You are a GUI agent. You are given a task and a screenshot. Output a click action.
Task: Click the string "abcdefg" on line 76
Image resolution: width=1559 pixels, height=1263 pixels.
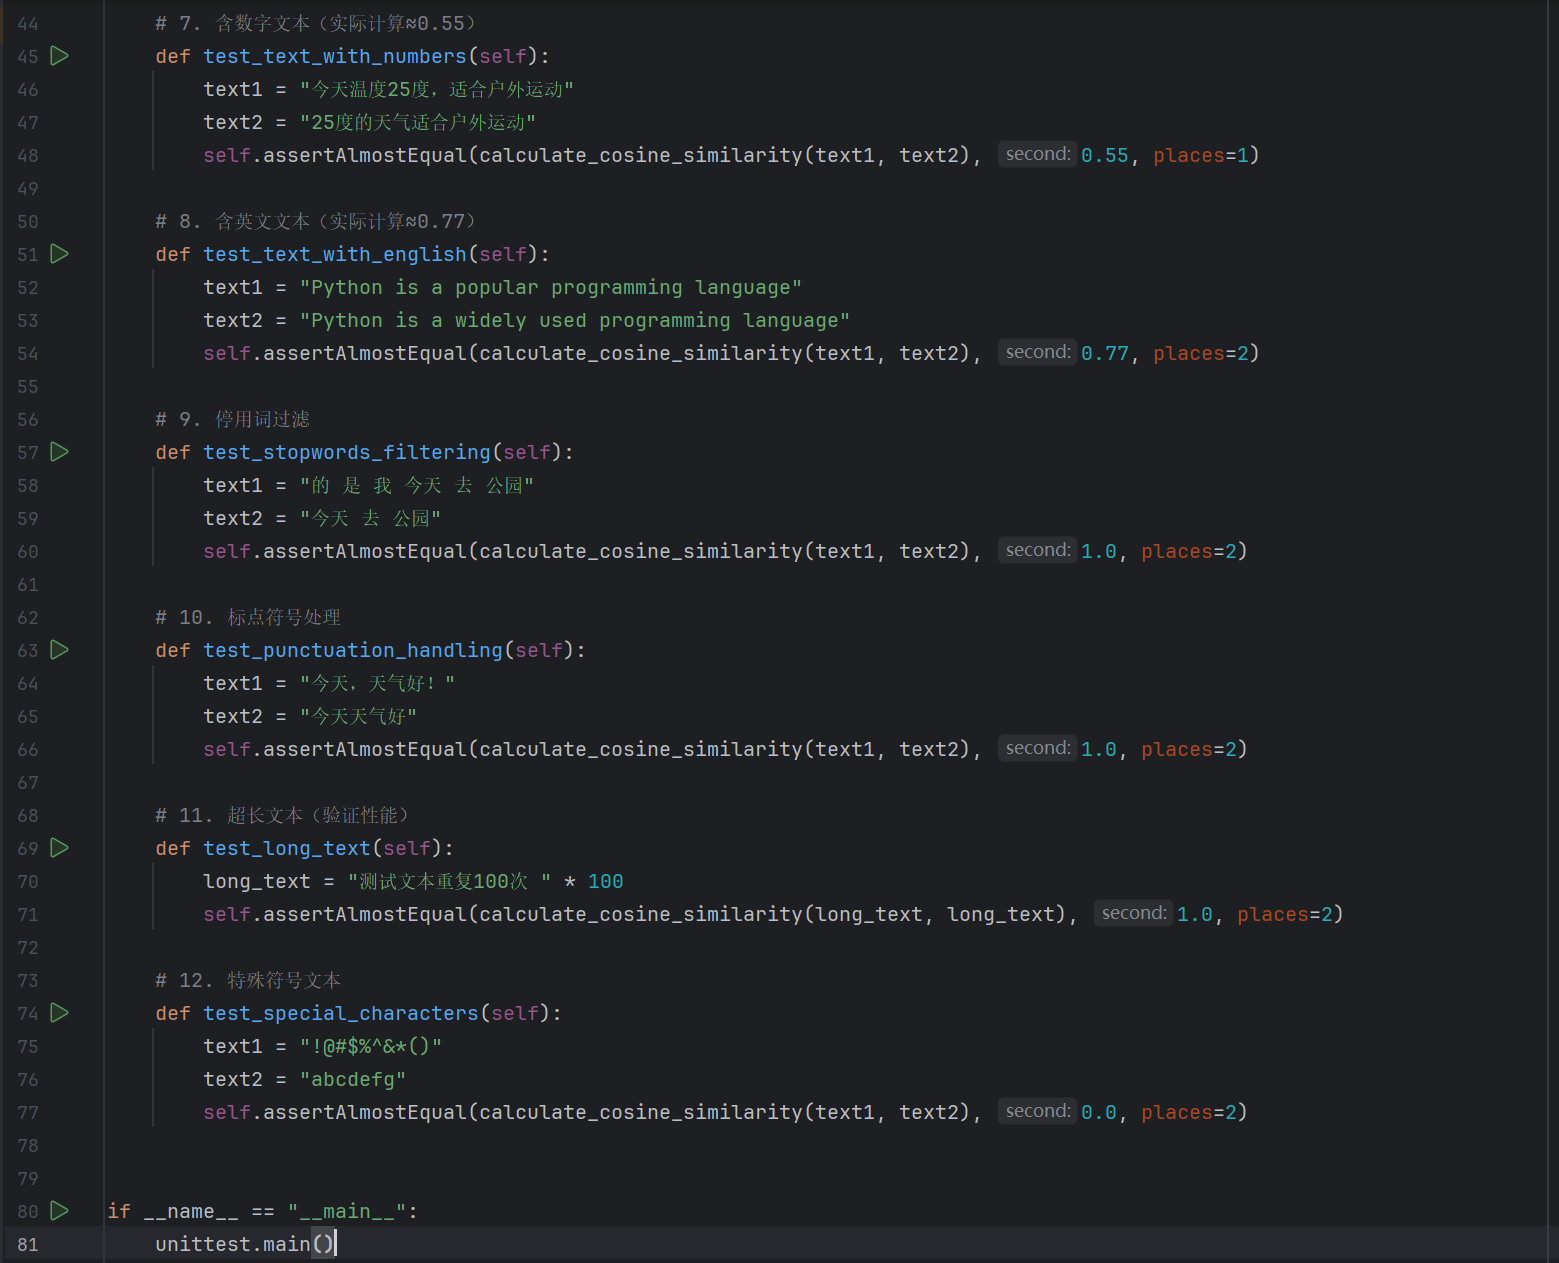[353, 1080]
